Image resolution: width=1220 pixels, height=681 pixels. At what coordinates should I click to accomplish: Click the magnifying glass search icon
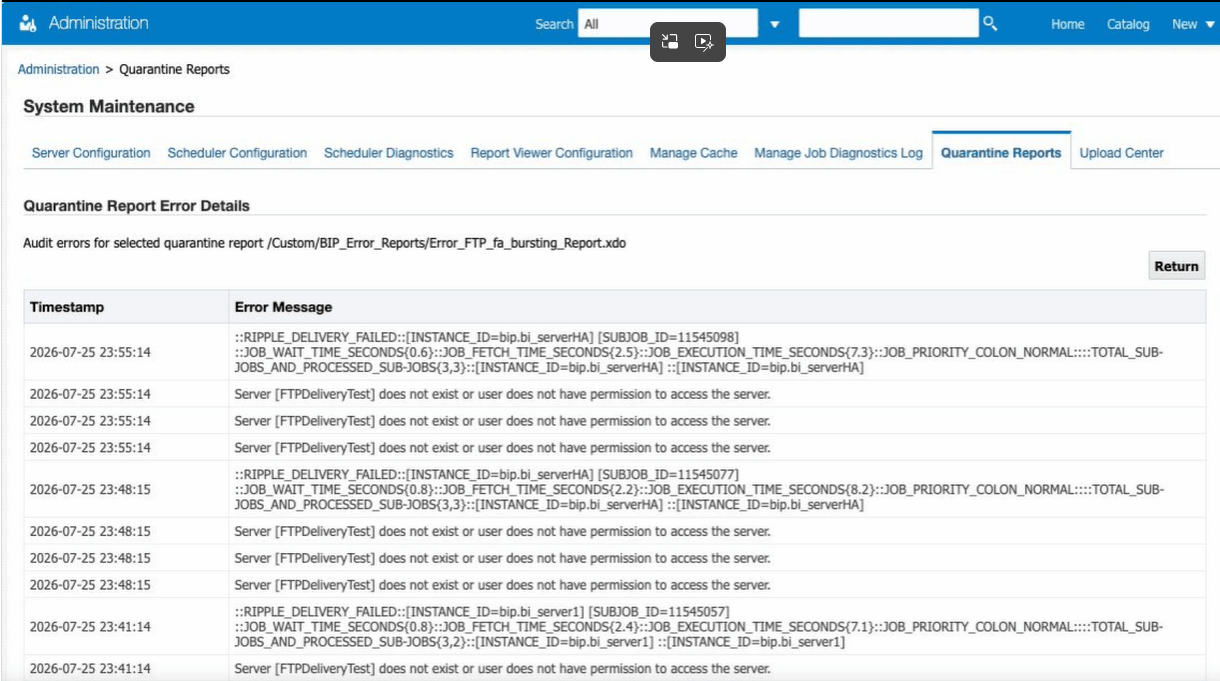(x=990, y=23)
